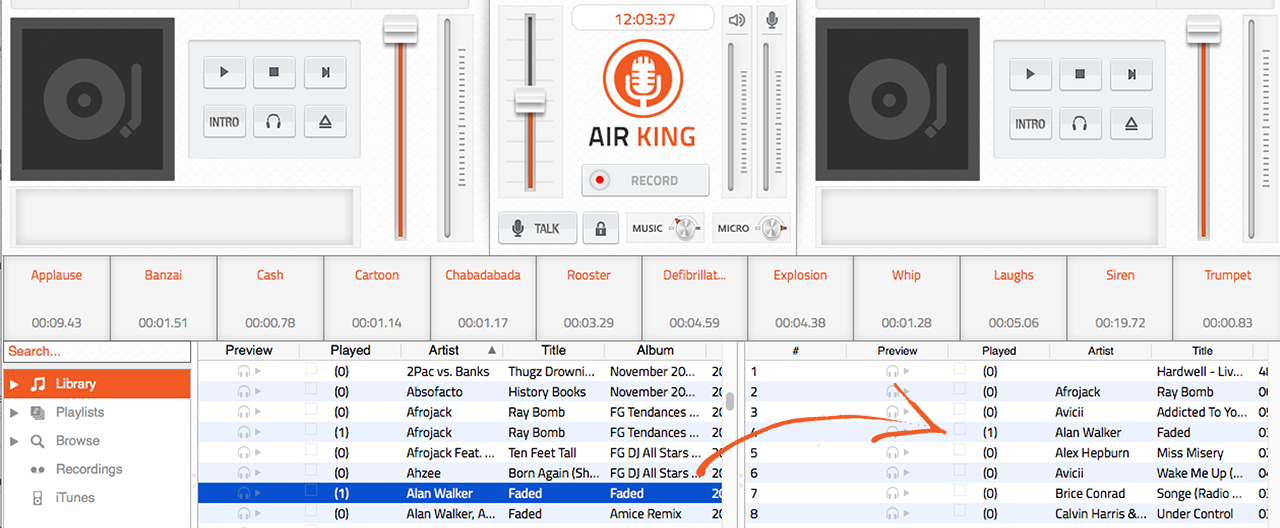Screen dimensions: 1280x528
Task: Preview playlist track 6 Avicii Wake Me Up
Action: 892,472
